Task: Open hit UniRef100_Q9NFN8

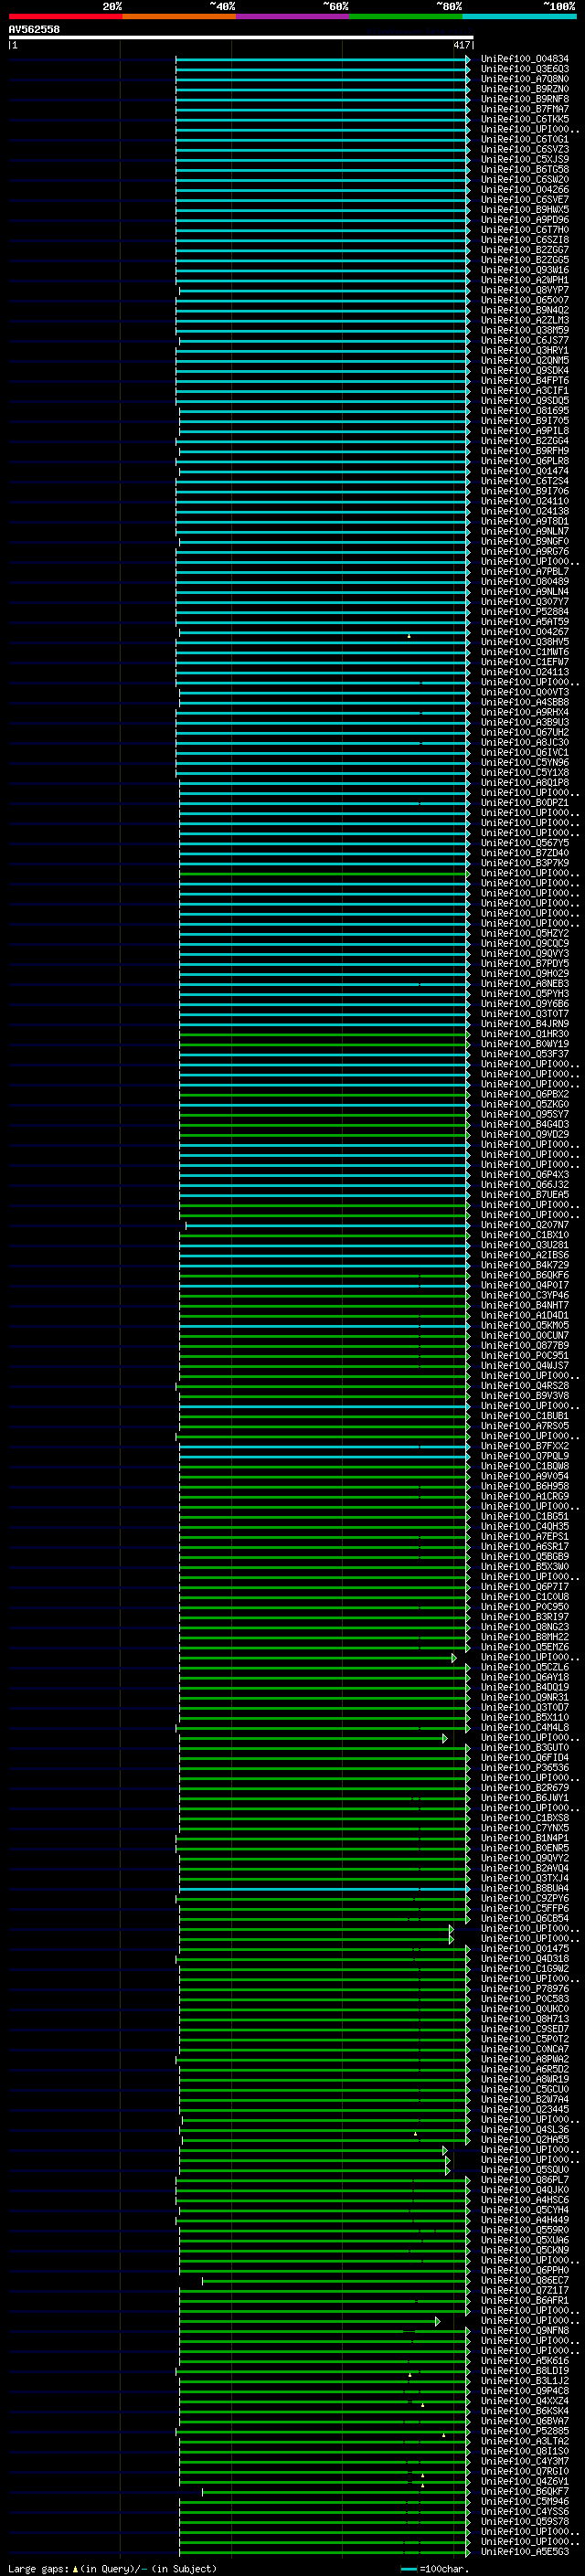Action: [525, 2331]
